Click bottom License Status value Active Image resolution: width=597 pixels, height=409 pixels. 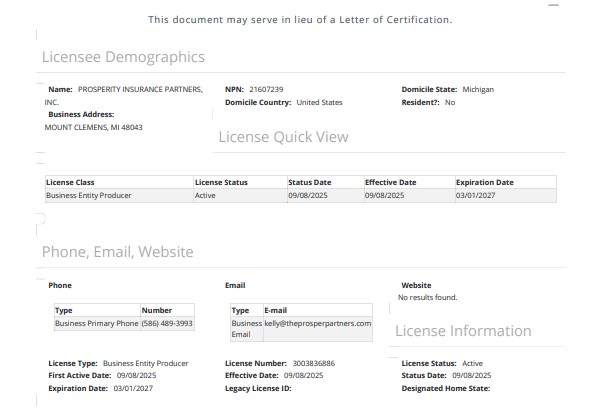472,363
